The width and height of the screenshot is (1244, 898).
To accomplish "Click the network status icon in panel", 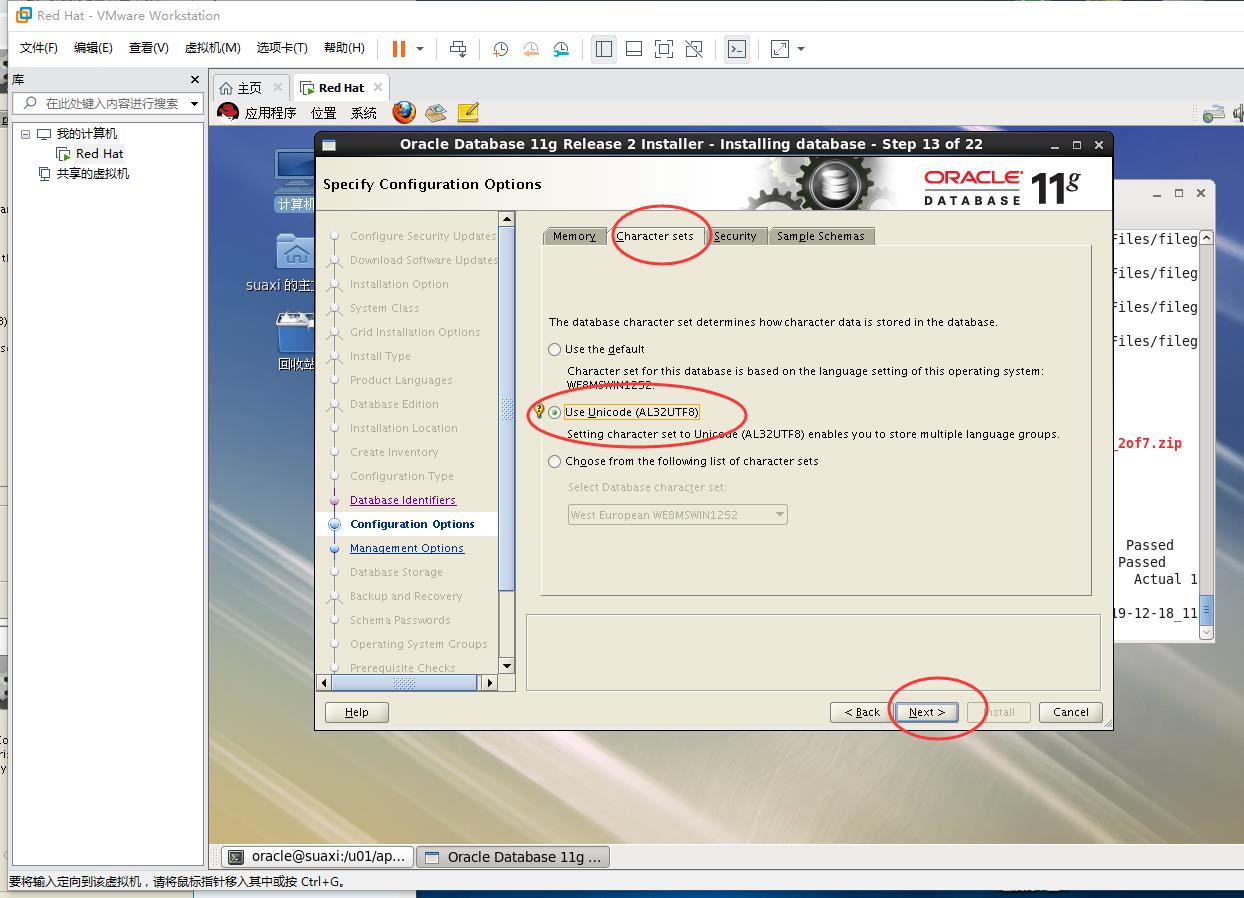I will 1213,113.
